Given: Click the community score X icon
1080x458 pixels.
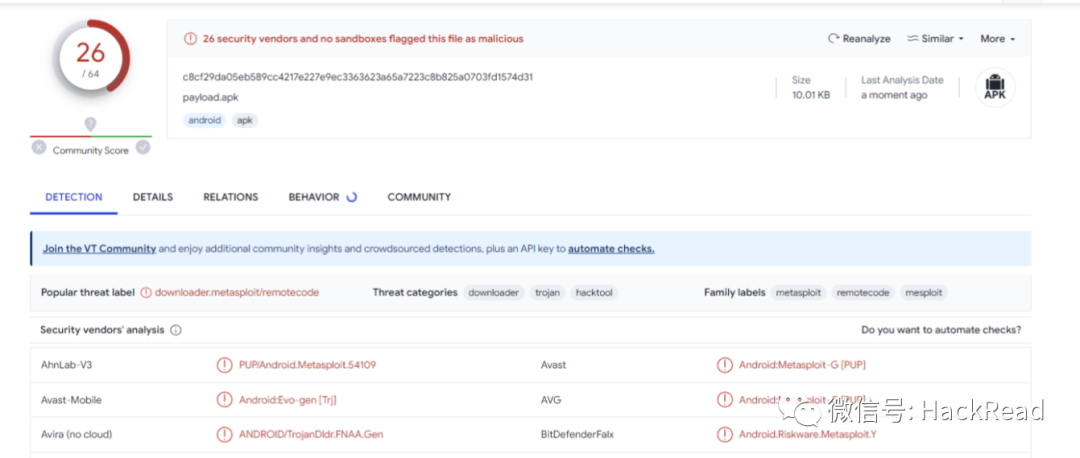Looking at the screenshot, I should [39, 147].
